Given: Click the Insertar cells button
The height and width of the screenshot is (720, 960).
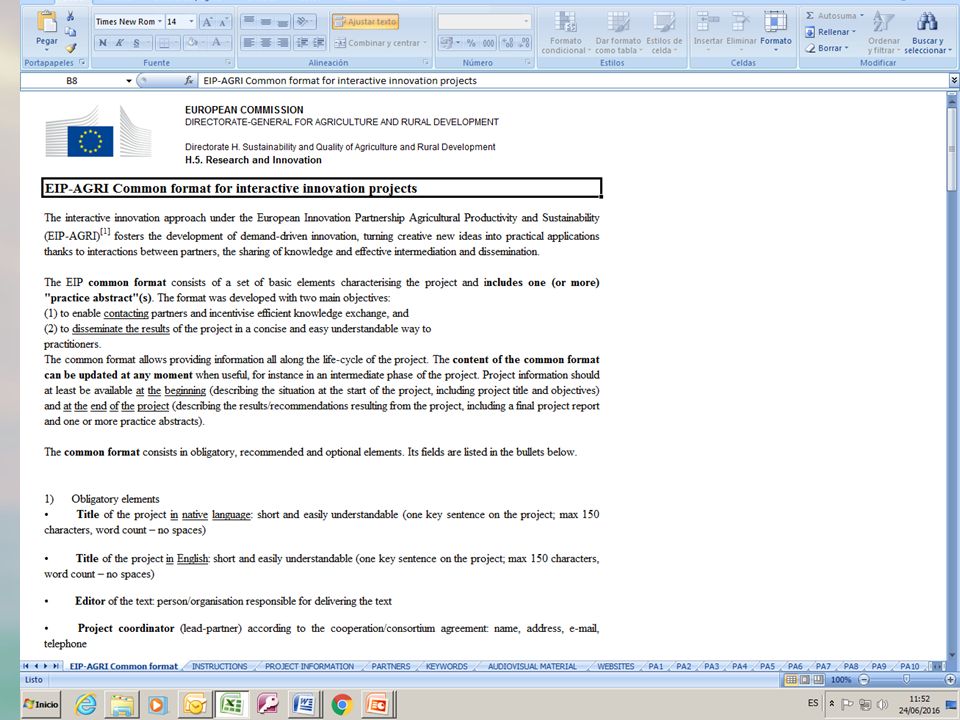Looking at the screenshot, I should (x=708, y=29).
